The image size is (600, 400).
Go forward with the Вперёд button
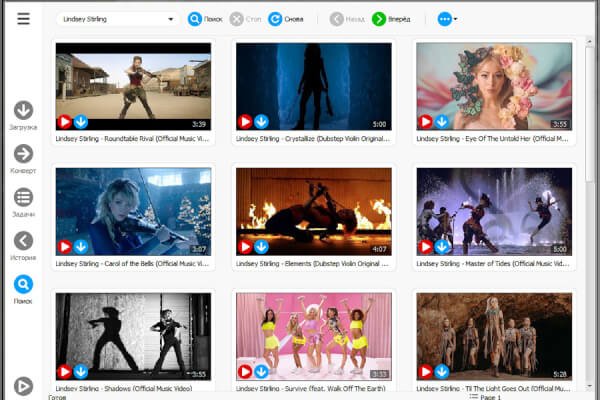(391, 19)
